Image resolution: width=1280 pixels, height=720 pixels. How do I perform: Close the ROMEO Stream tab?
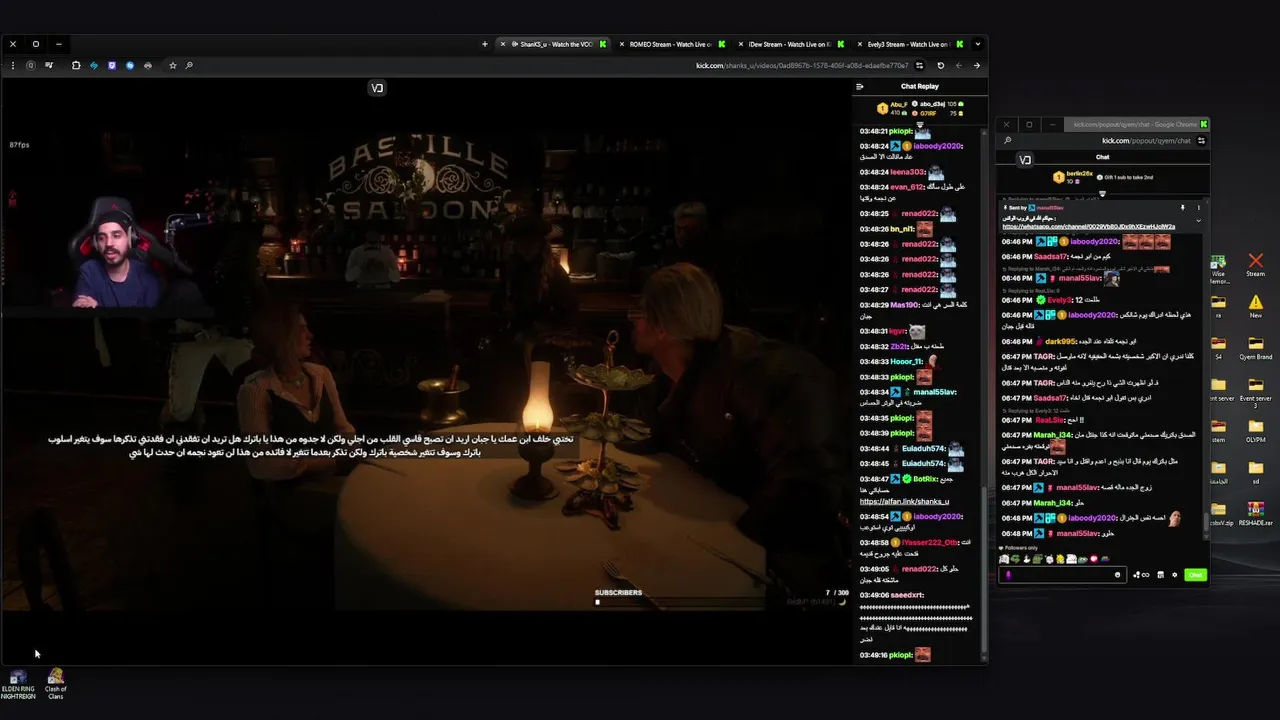coord(621,44)
